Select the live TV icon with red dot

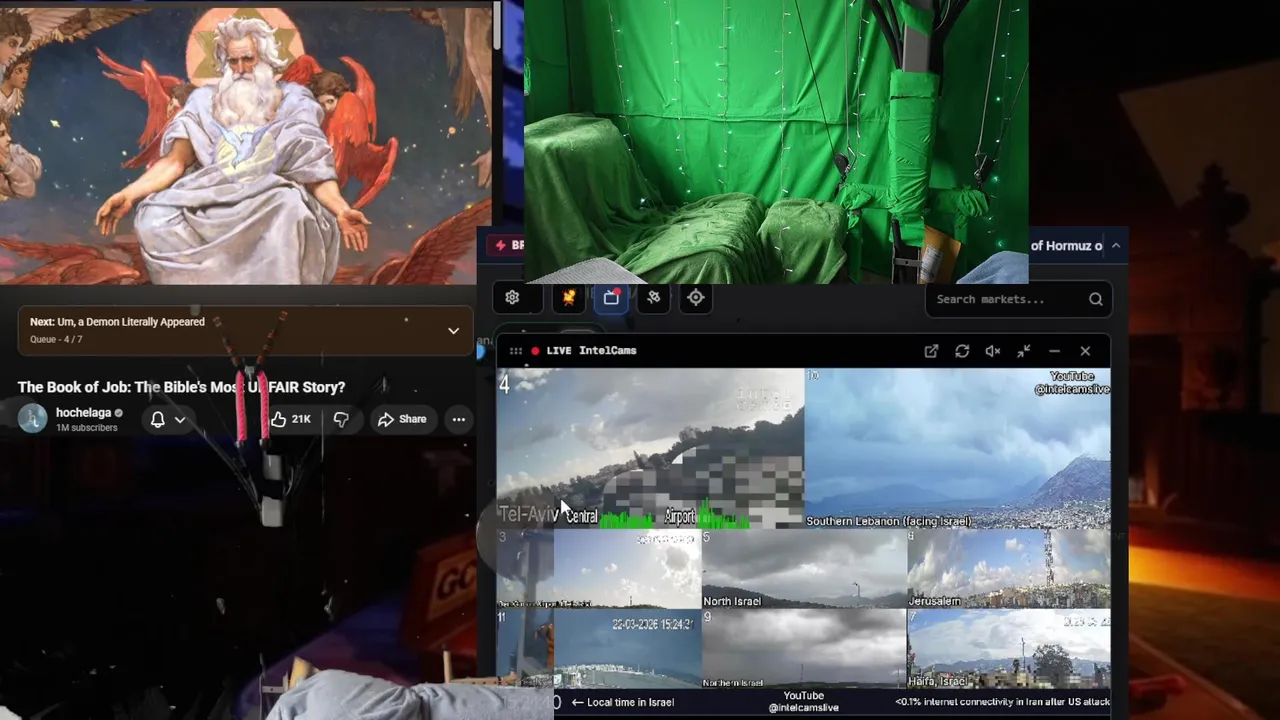coord(611,297)
